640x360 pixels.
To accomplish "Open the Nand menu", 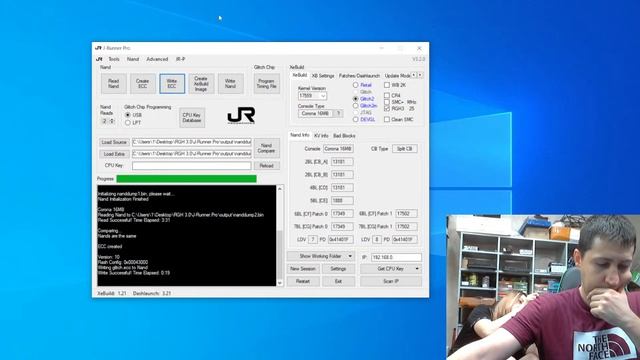I will (133, 59).
